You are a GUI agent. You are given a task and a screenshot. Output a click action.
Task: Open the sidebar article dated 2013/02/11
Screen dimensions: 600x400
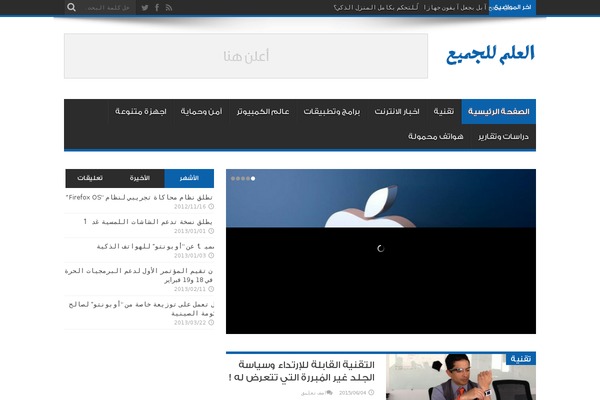coord(139,276)
